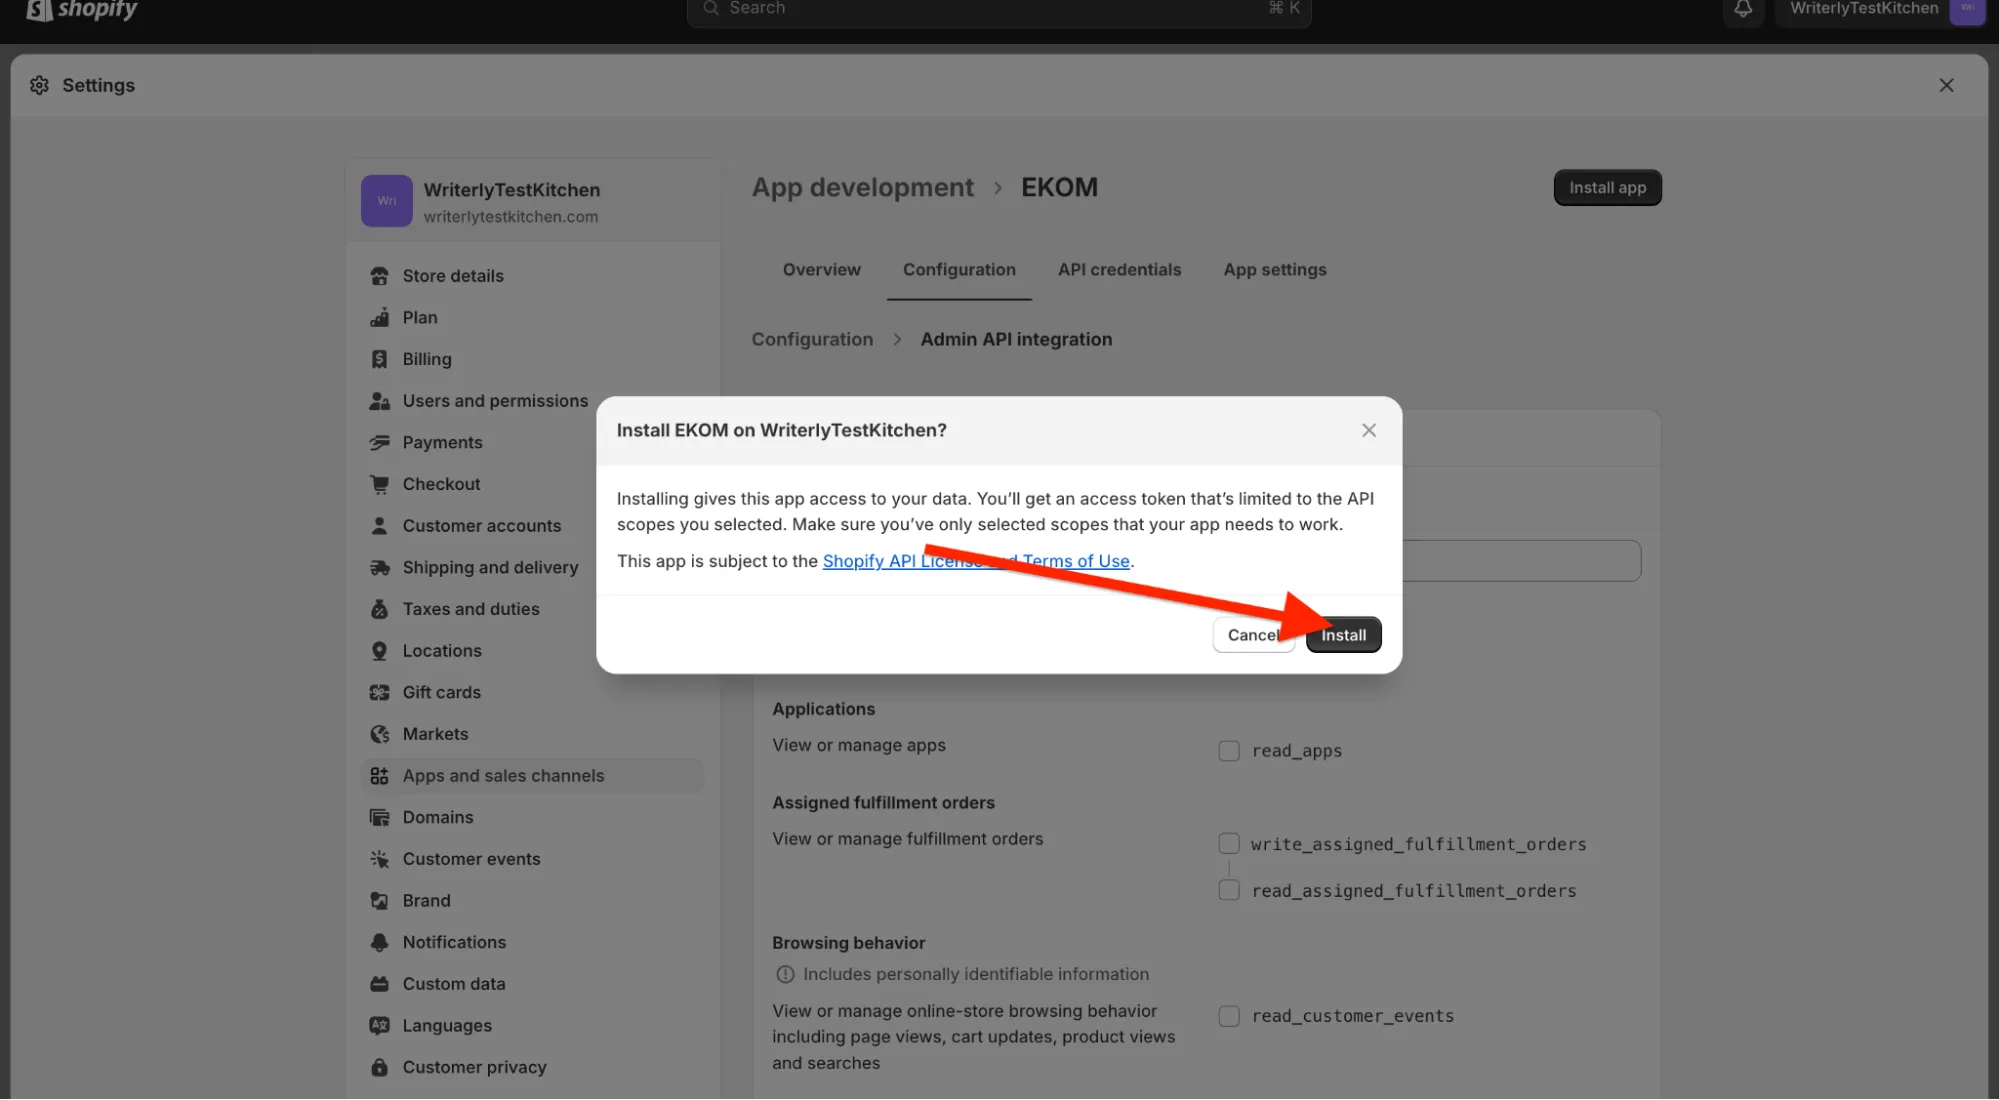Confirm with the Install button in dialog
Image resolution: width=1999 pixels, height=1100 pixels.
coord(1343,635)
